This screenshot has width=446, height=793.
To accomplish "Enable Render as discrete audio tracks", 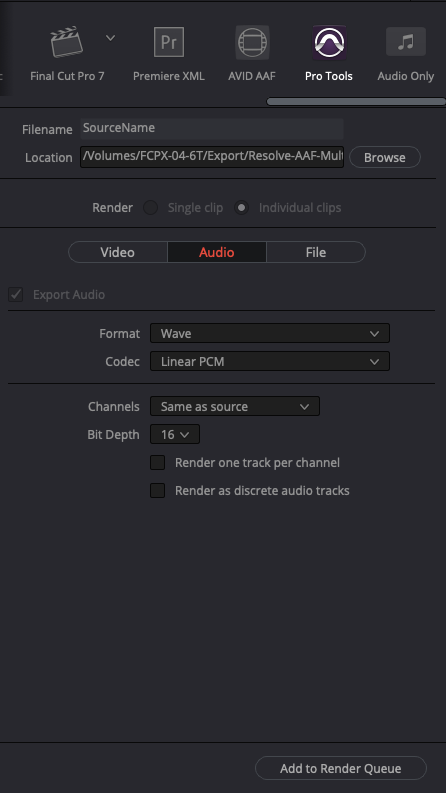I will click(x=158, y=491).
